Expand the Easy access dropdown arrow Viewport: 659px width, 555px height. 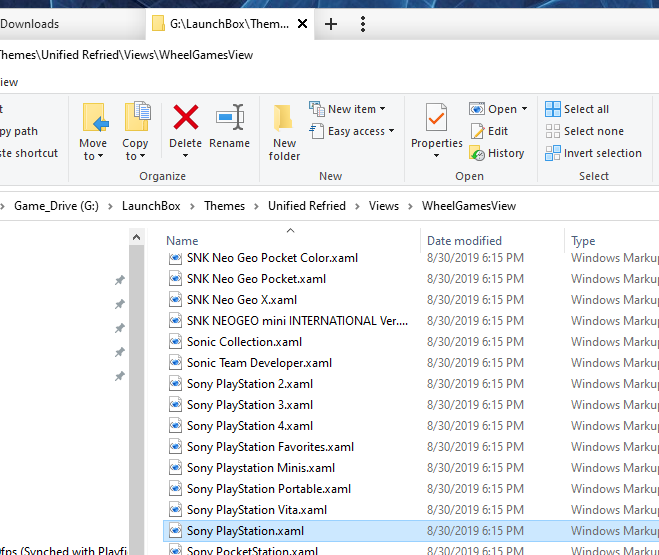(x=391, y=131)
